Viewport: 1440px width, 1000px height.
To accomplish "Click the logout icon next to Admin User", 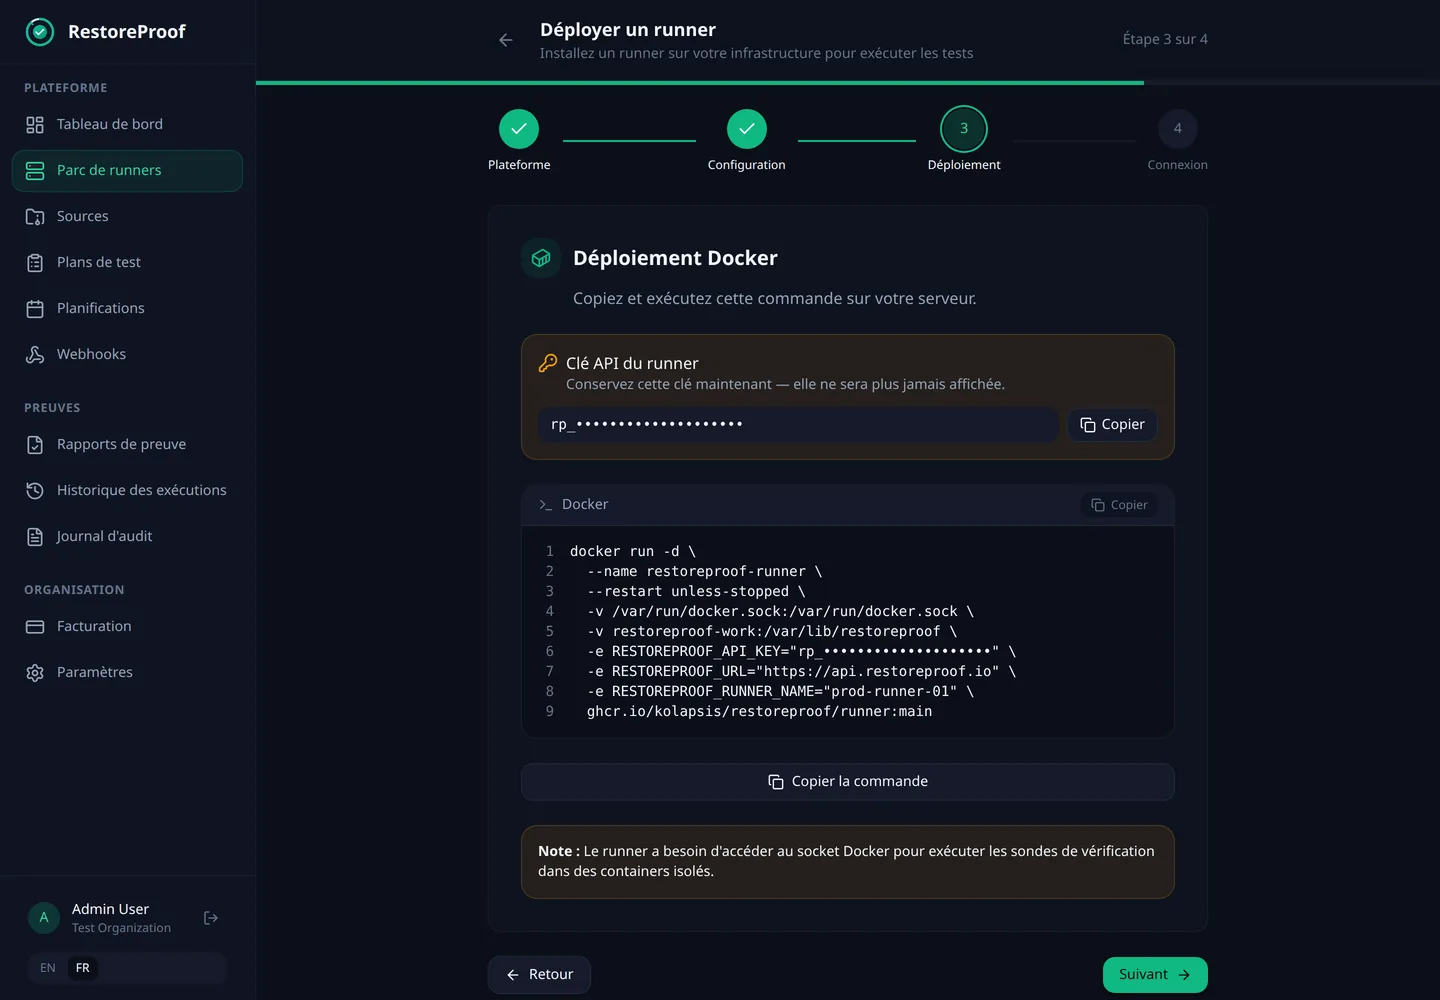I will click(x=211, y=918).
